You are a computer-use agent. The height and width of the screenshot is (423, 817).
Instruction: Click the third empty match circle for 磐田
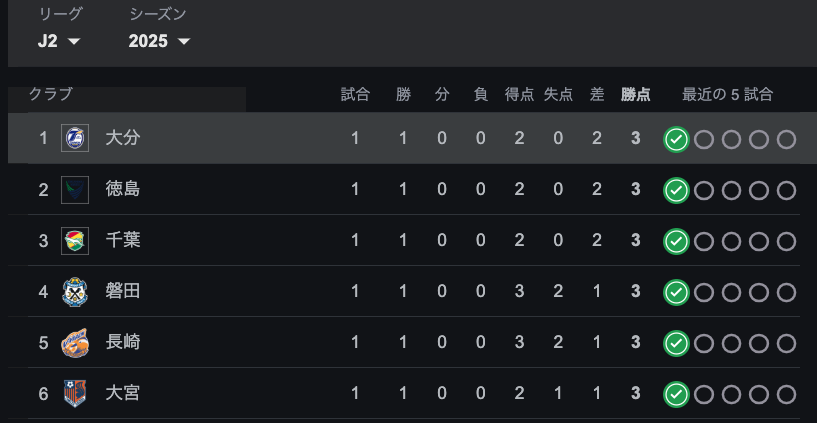pos(759,293)
